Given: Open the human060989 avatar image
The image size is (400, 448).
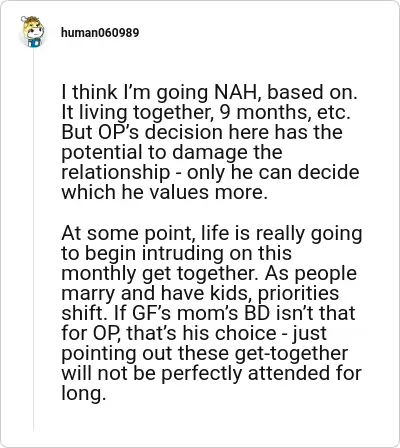Looking at the screenshot, I should pyautogui.click(x=33, y=31).
